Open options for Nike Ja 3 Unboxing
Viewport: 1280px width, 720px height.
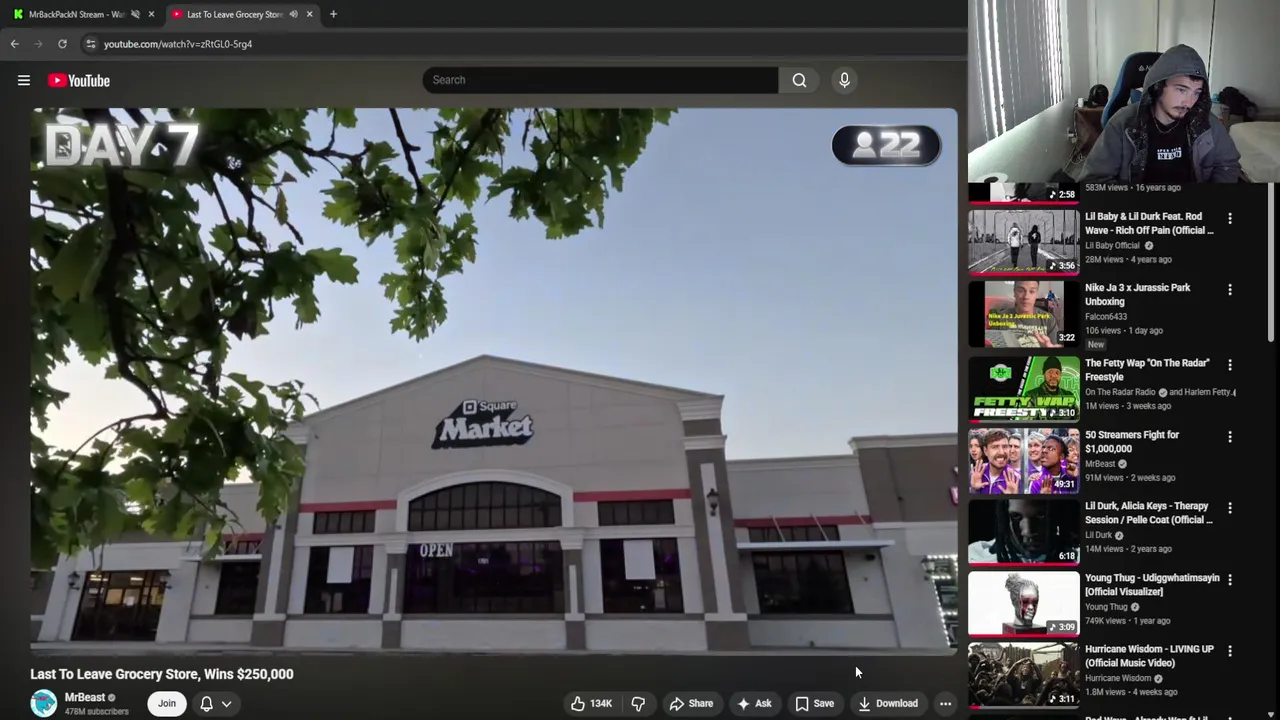[x=1230, y=290]
